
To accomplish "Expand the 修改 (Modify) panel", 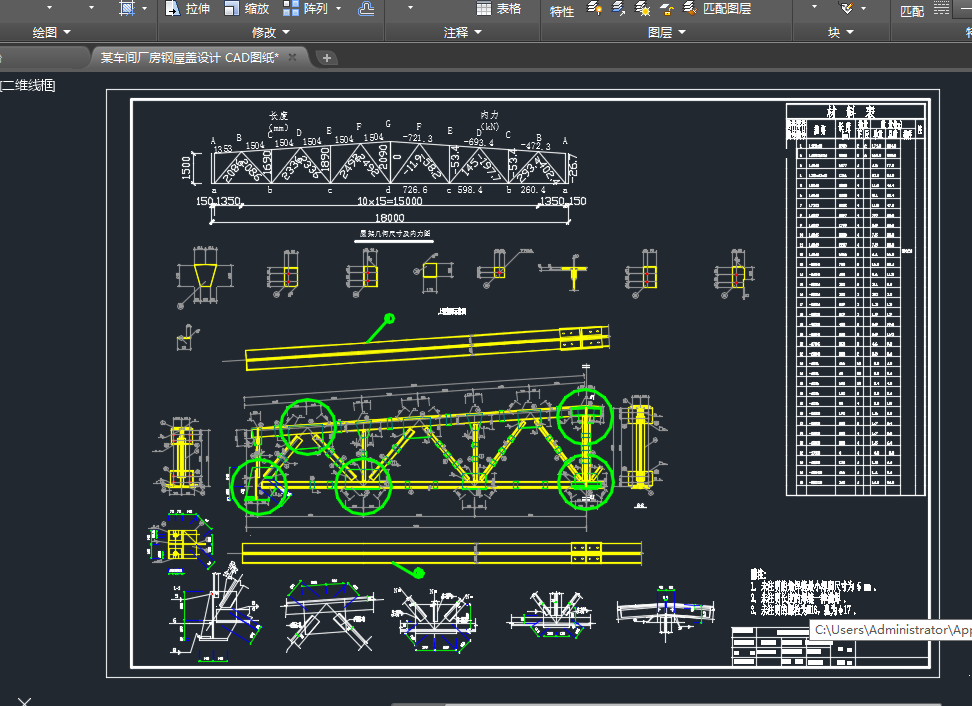I will tap(271, 32).
